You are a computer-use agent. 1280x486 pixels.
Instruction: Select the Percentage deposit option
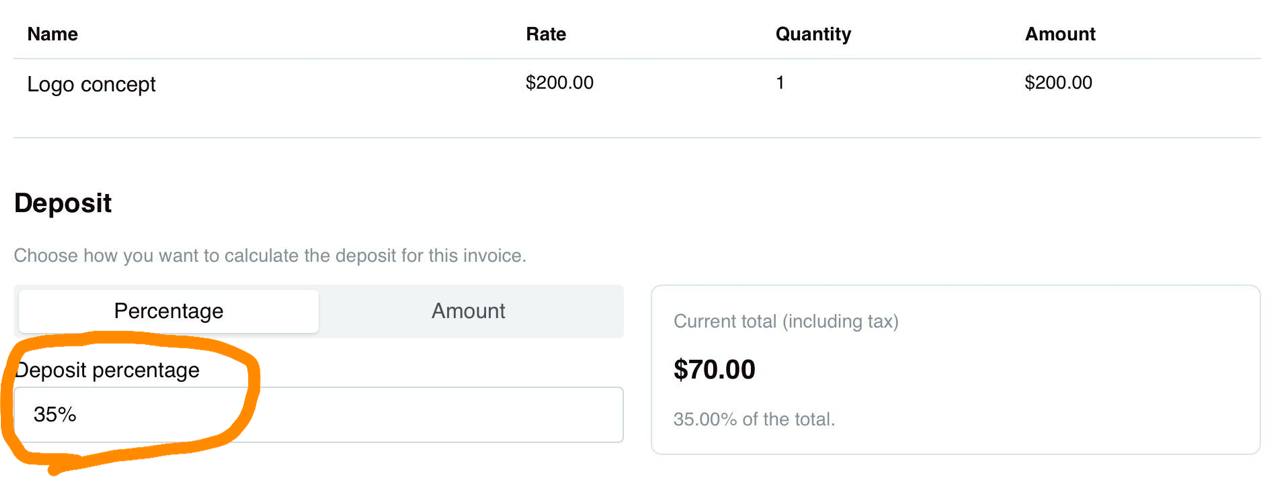168,311
